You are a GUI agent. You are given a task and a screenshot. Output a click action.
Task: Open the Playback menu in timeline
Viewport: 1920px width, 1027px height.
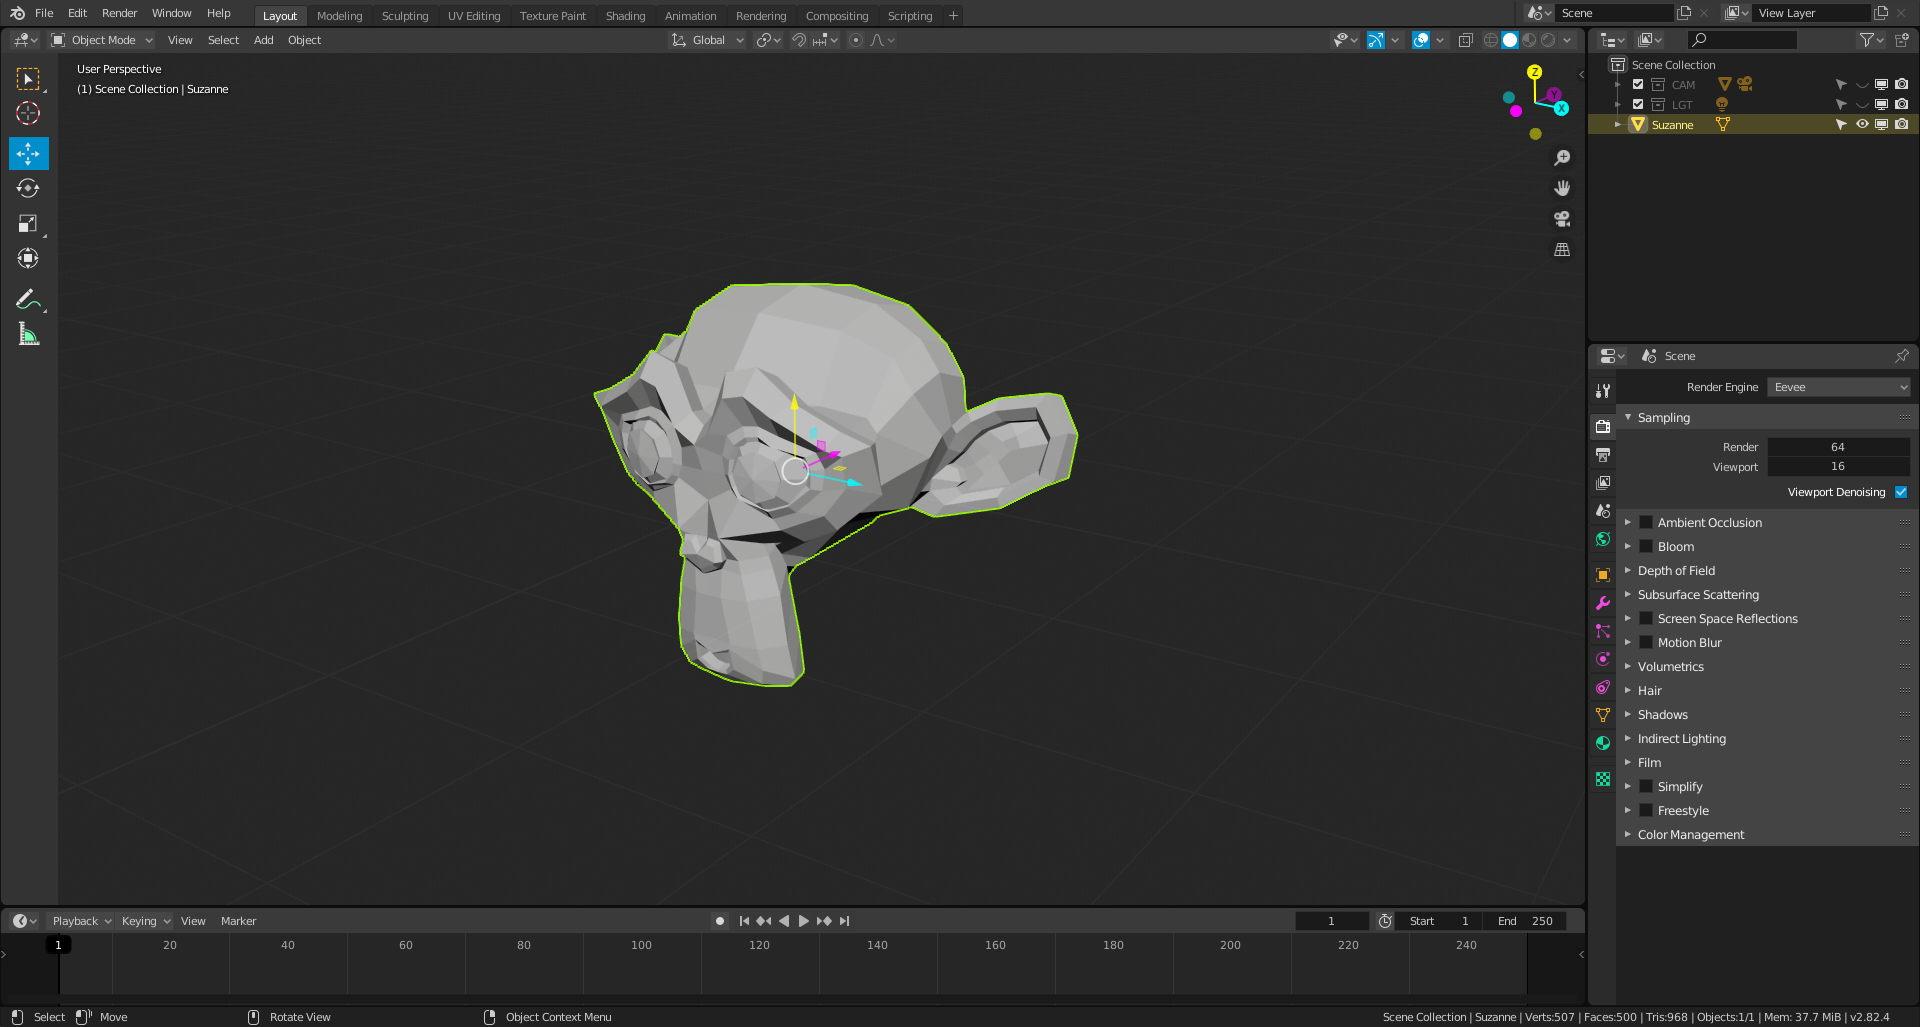point(82,921)
